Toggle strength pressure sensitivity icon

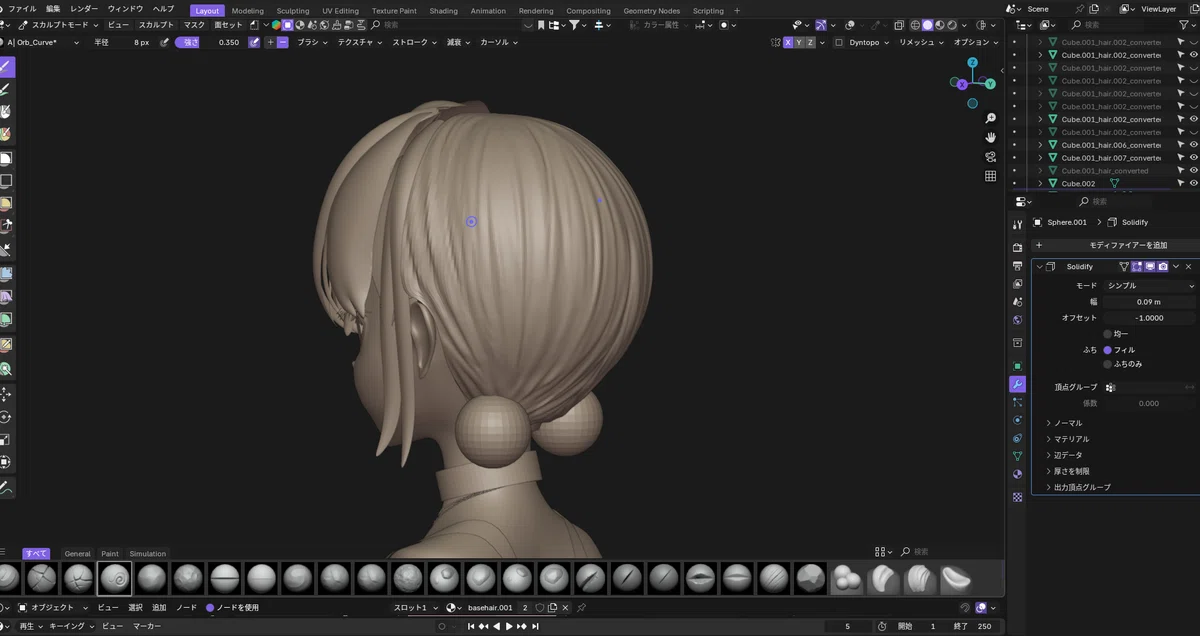[254, 42]
